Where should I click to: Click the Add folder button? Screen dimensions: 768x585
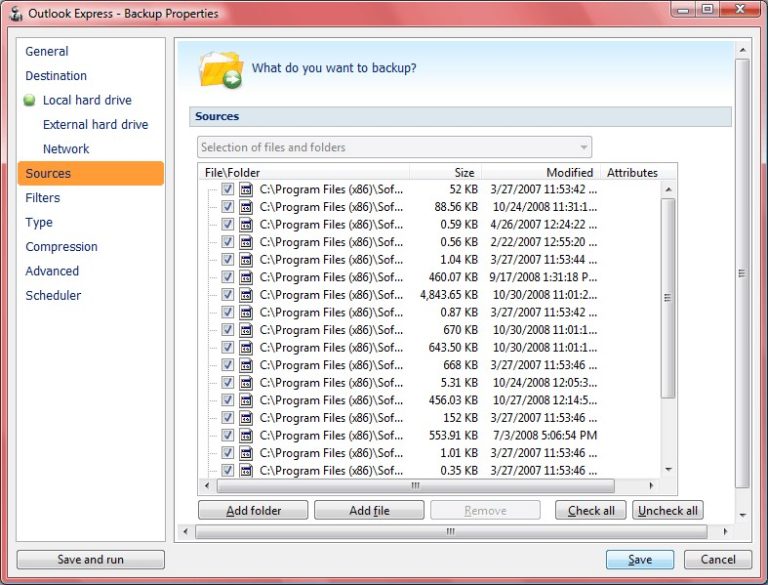pos(253,511)
